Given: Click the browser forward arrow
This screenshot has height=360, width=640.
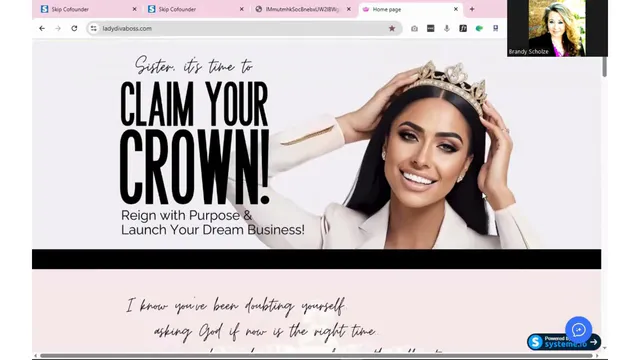Looking at the screenshot, I should (58, 29).
